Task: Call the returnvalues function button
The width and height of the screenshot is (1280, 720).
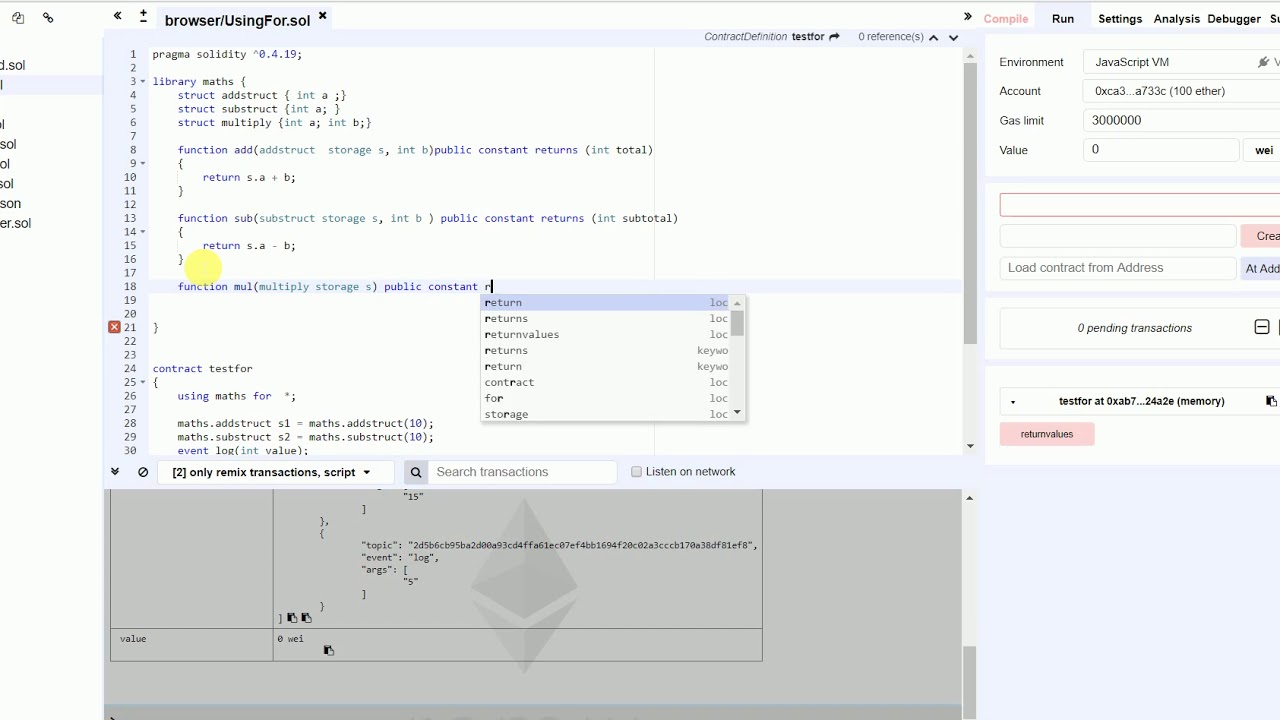Action: 1047,434
